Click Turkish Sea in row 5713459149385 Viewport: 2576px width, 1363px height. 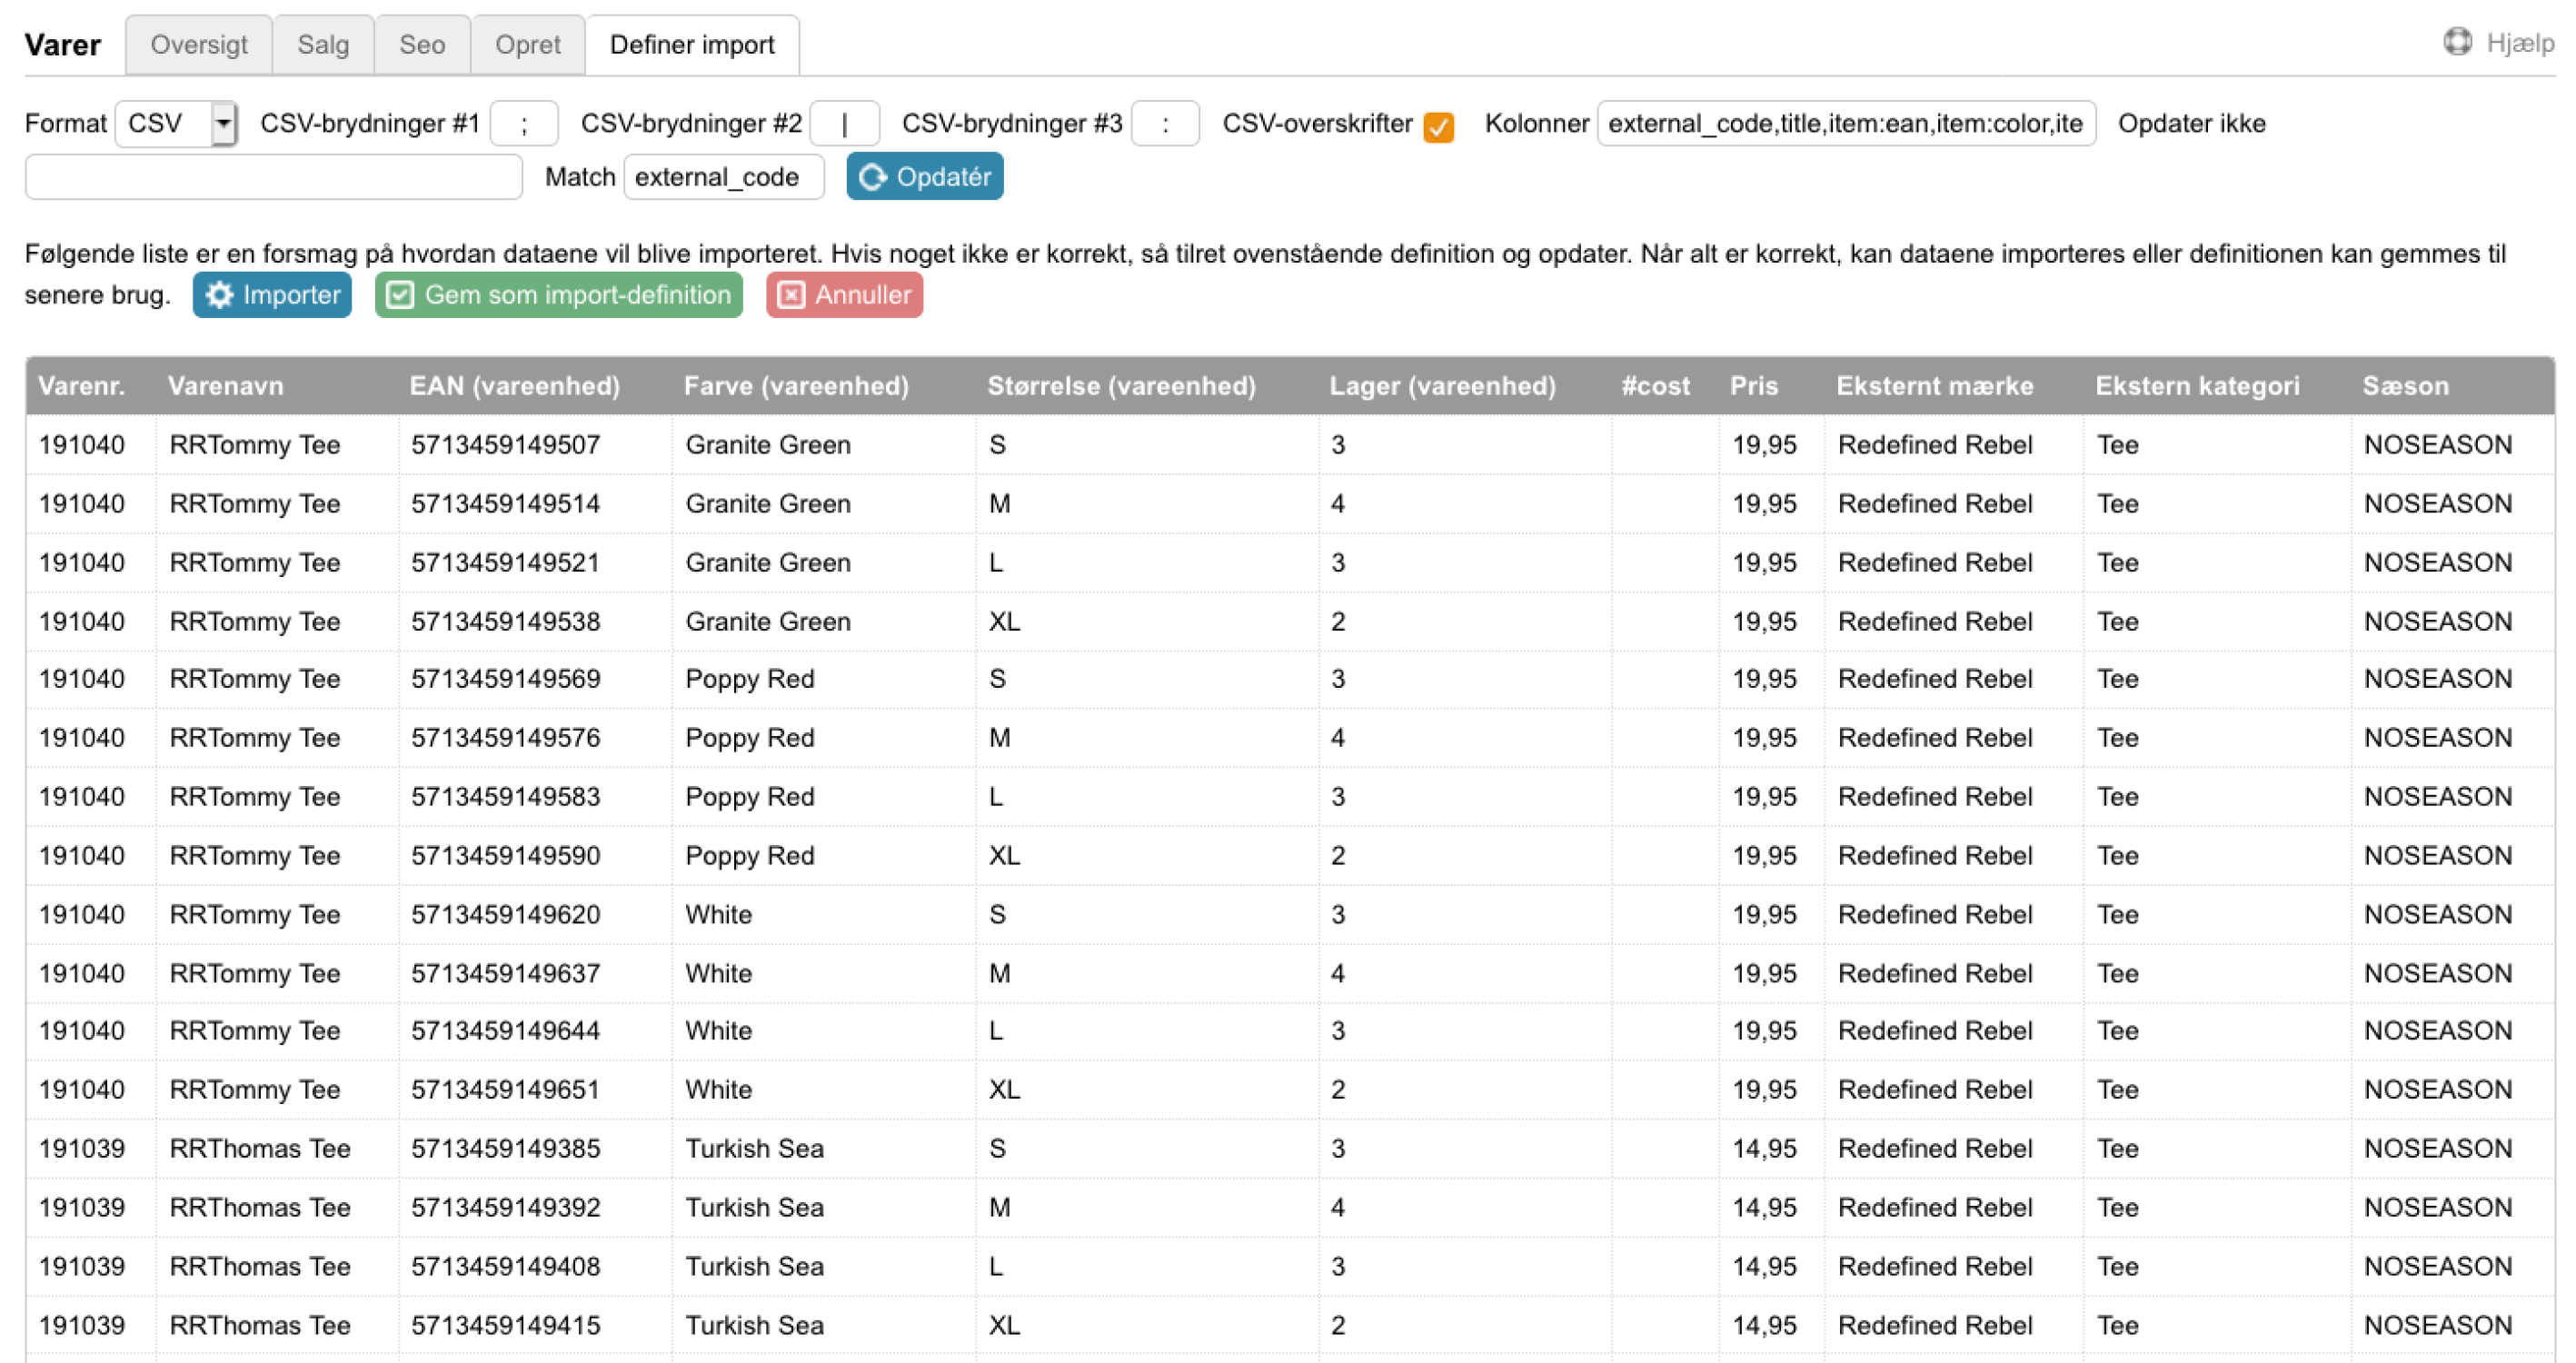pyautogui.click(x=755, y=1149)
